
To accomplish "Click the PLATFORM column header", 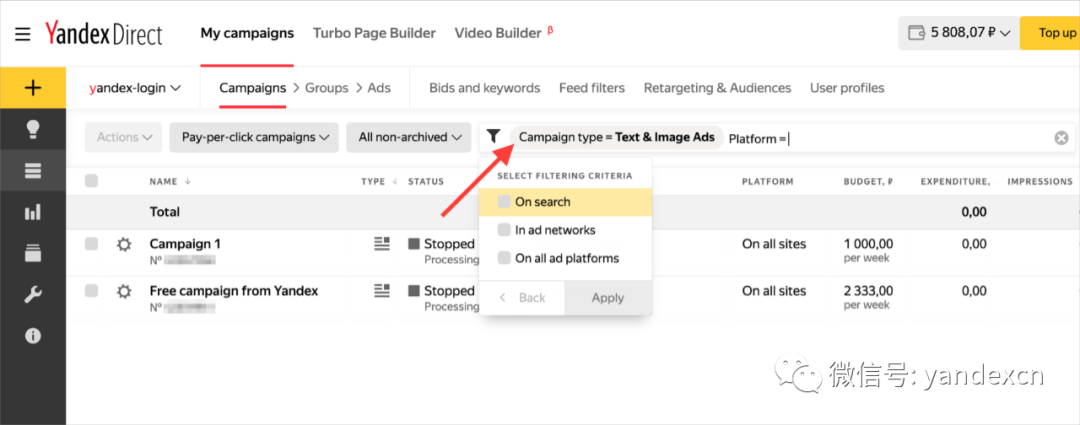I will coord(767,182).
